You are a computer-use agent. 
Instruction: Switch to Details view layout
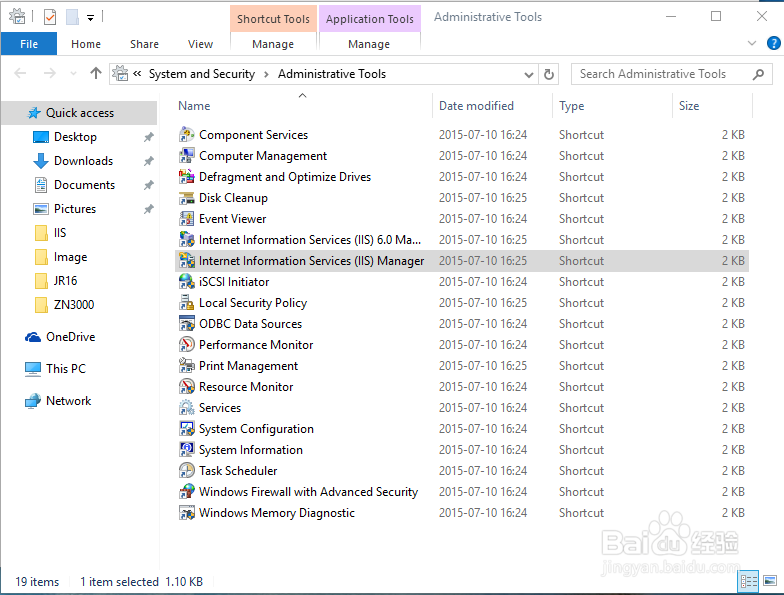pos(748,581)
